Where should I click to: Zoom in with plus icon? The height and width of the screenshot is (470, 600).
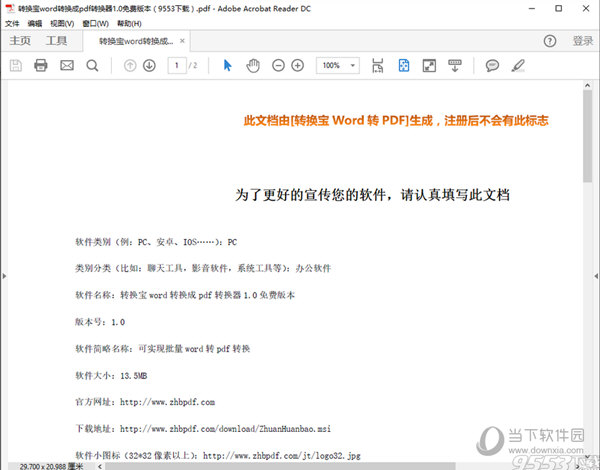coord(298,65)
